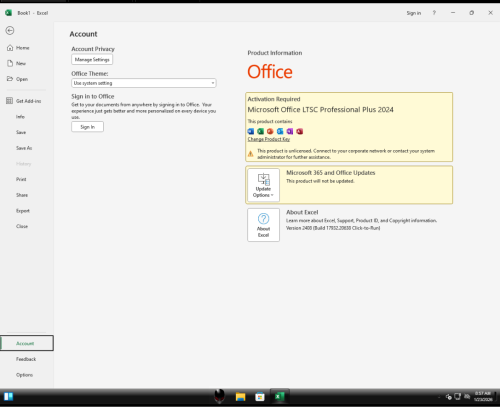Open the Feedback page

click(26, 359)
